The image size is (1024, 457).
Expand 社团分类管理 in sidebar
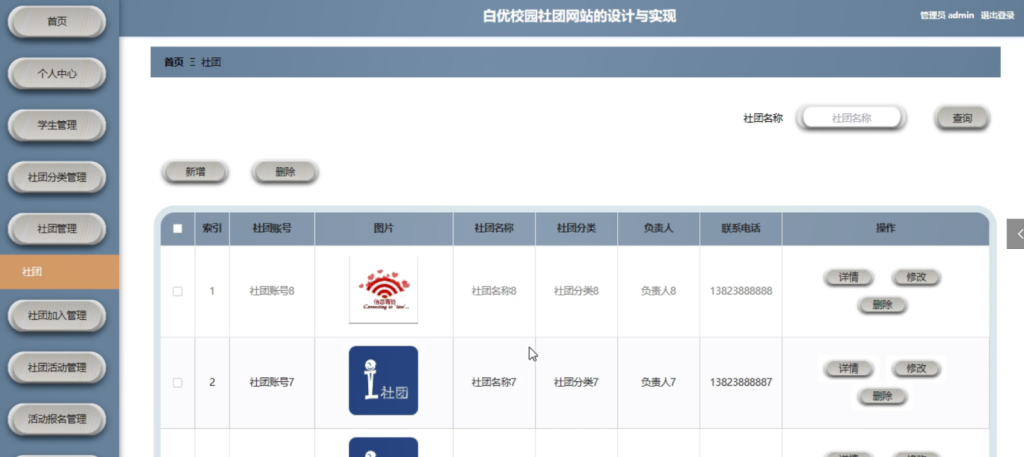coord(57,177)
